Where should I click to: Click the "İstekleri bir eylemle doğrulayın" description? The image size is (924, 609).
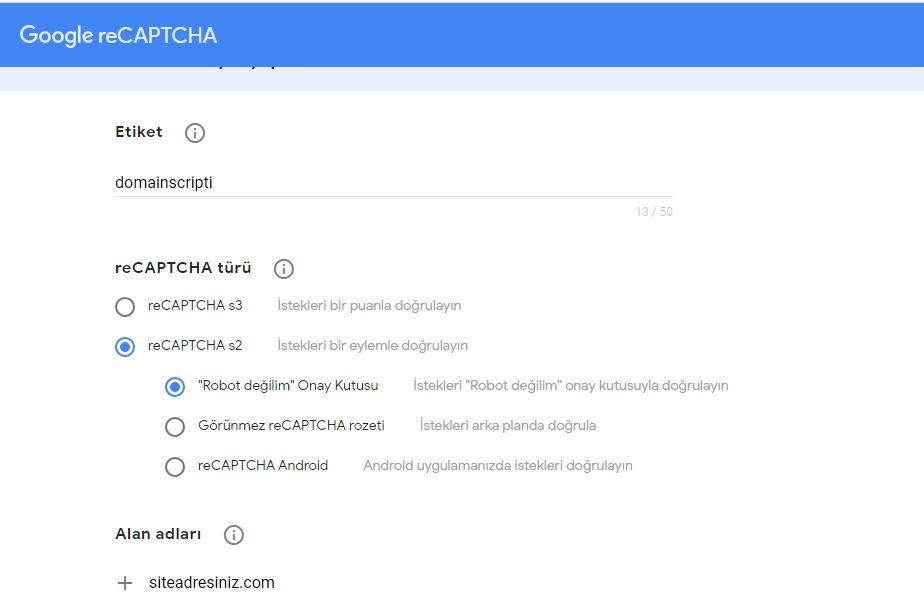coord(372,345)
